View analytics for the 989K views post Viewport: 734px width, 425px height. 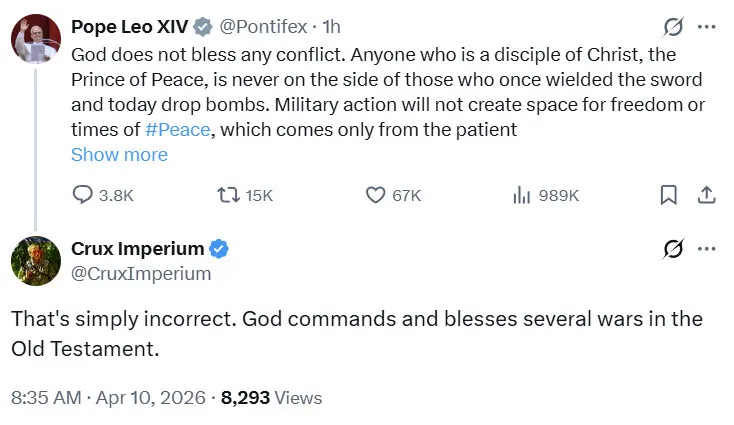521,195
